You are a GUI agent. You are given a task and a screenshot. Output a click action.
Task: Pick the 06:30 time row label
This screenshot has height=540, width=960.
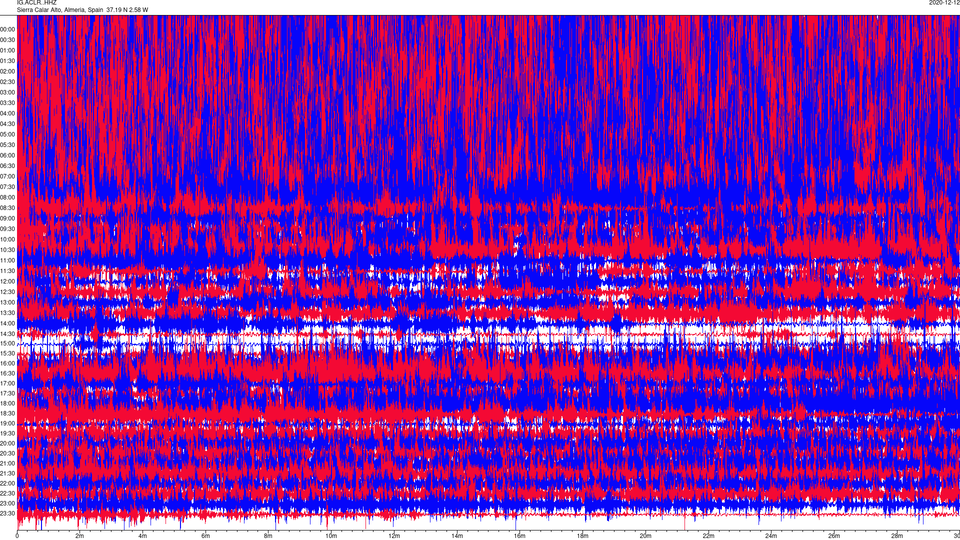pyautogui.click(x=8, y=166)
